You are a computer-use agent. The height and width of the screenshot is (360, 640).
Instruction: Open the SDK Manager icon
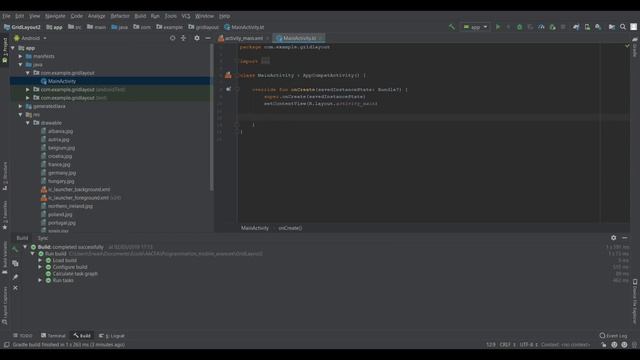[x=598, y=27]
